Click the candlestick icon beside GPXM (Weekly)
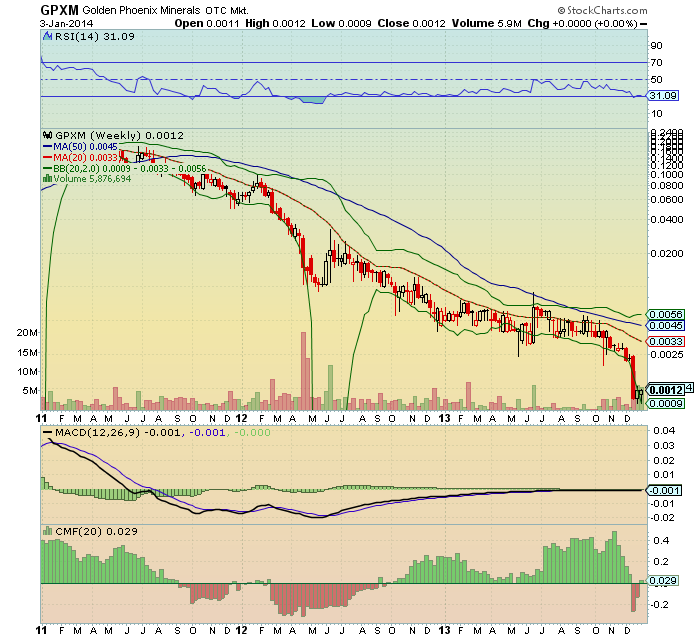This screenshot has width=700, height=639. click(x=47, y=135)
